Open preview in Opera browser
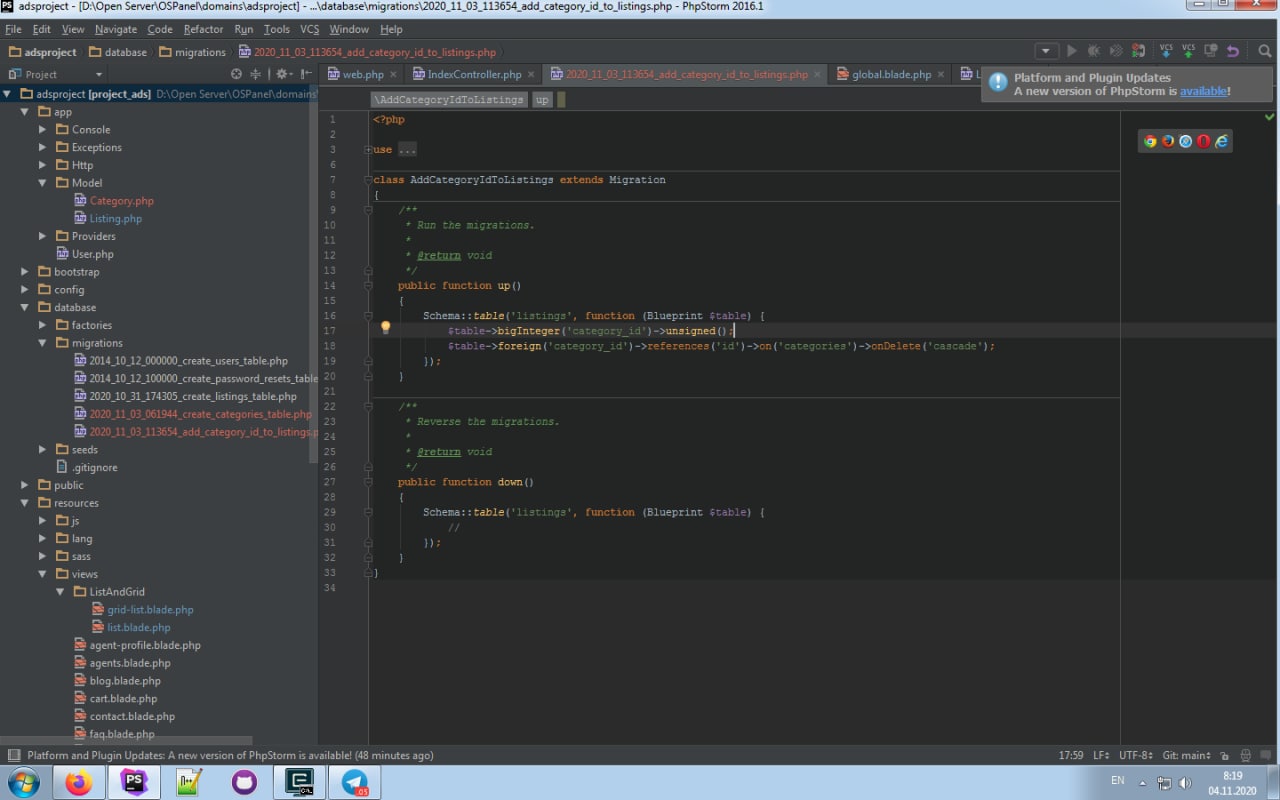This screenshot has height=800, width=1280. coord(1204,141)
